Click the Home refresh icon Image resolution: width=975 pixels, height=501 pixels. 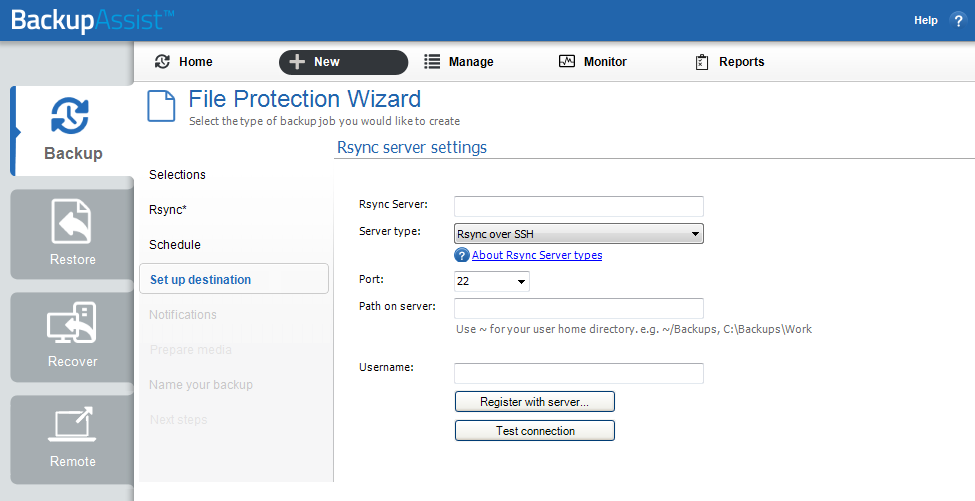(x=162, y=62)
